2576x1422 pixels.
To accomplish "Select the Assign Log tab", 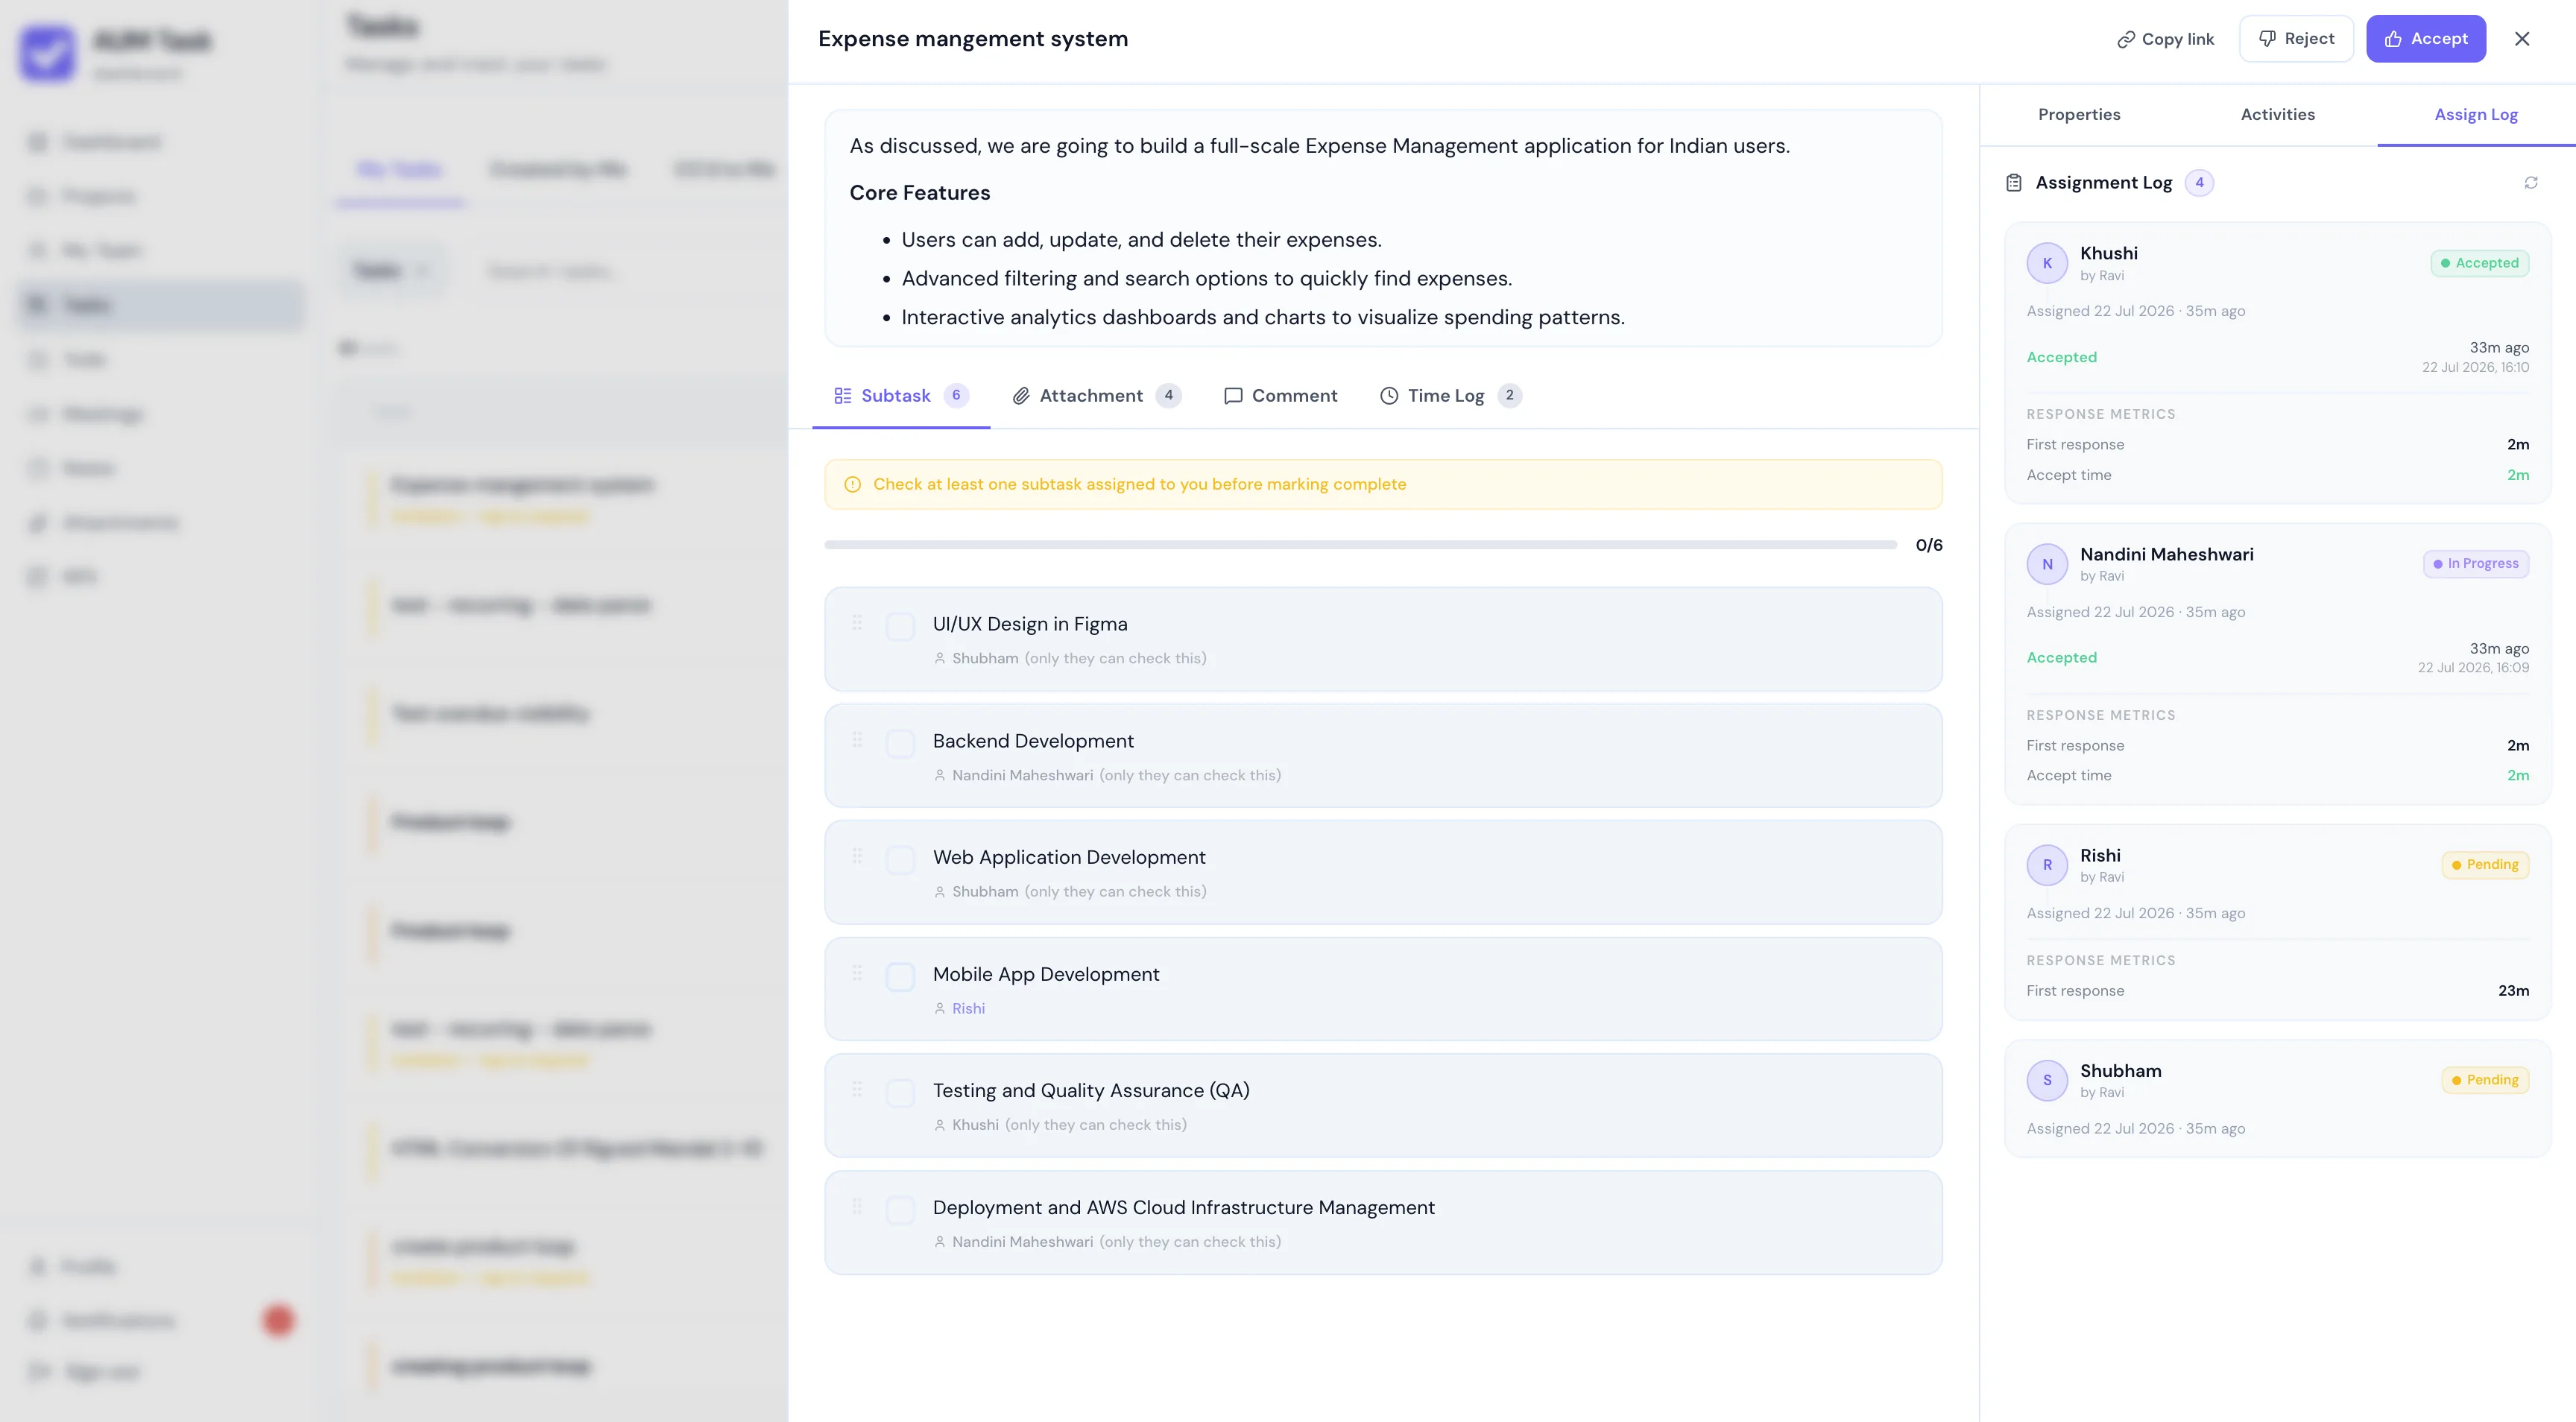I will (x=2476, y=115).
